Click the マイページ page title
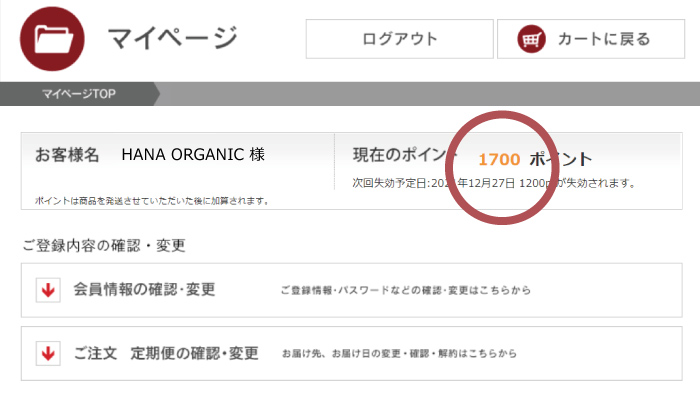The image size is (700, 403). tap(172, 39)
